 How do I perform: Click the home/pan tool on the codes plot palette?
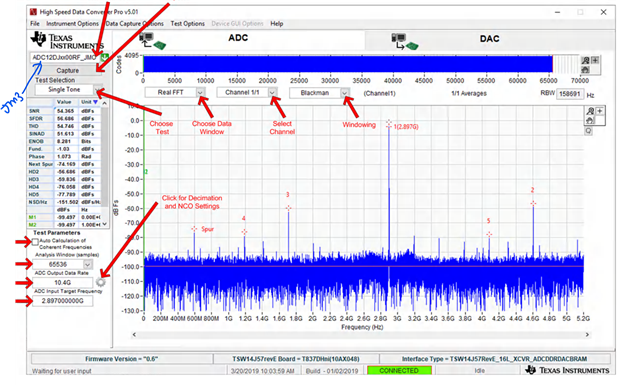pos(586,69)
